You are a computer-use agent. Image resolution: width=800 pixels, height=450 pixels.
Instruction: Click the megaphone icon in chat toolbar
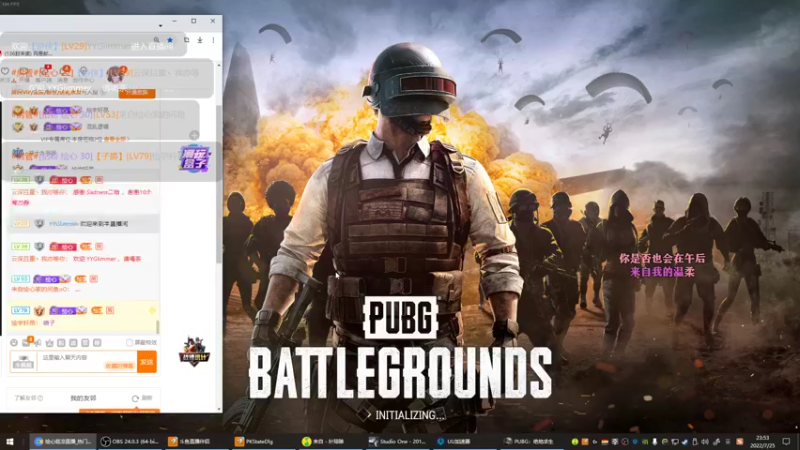tap(38, 343)
